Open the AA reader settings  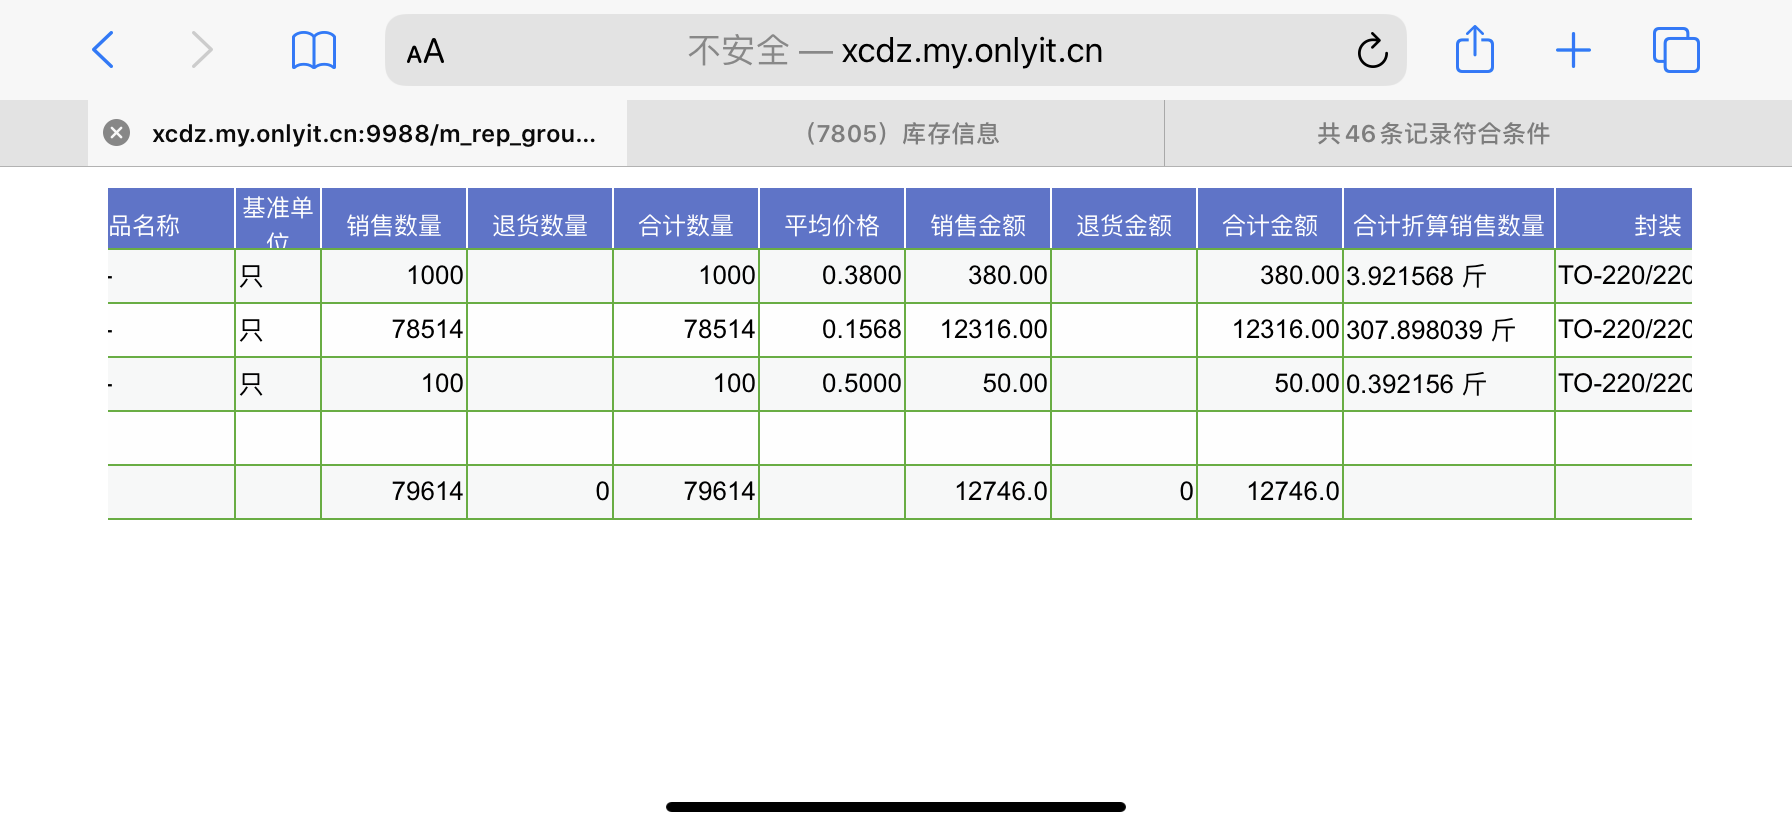425,51
